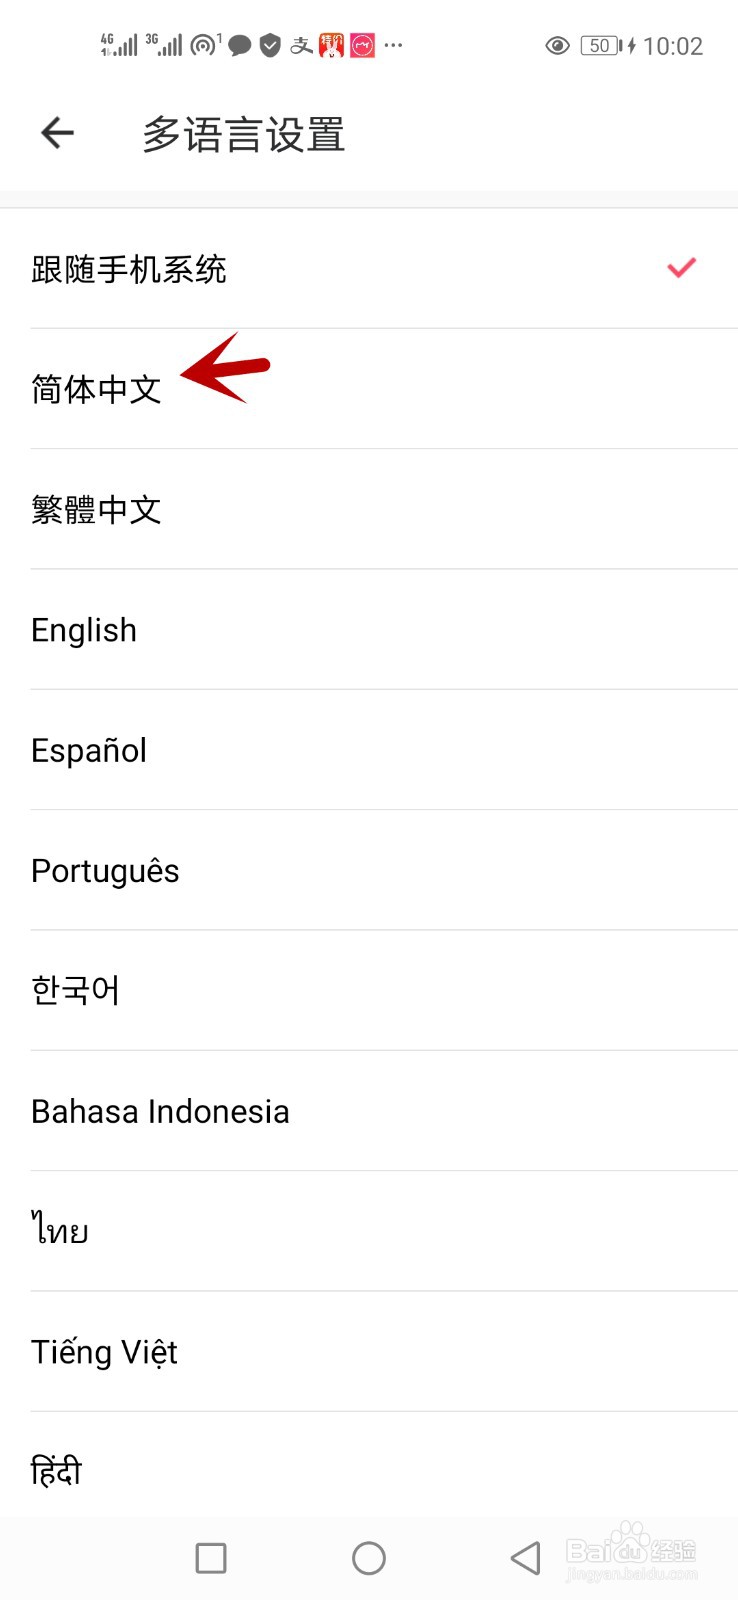Screen dimensions: 738x1600
Task: Tap the battery indicator in status bar
Action: coord(600,46)
